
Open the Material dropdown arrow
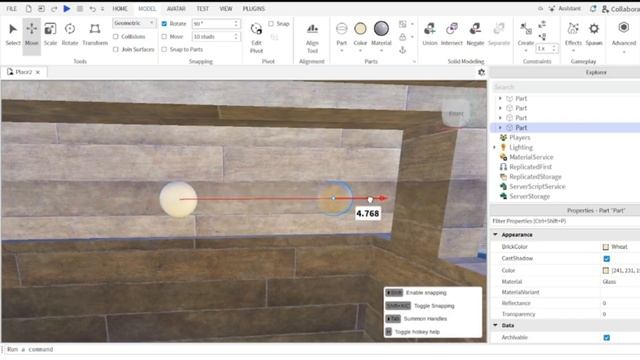pos(381,51)
